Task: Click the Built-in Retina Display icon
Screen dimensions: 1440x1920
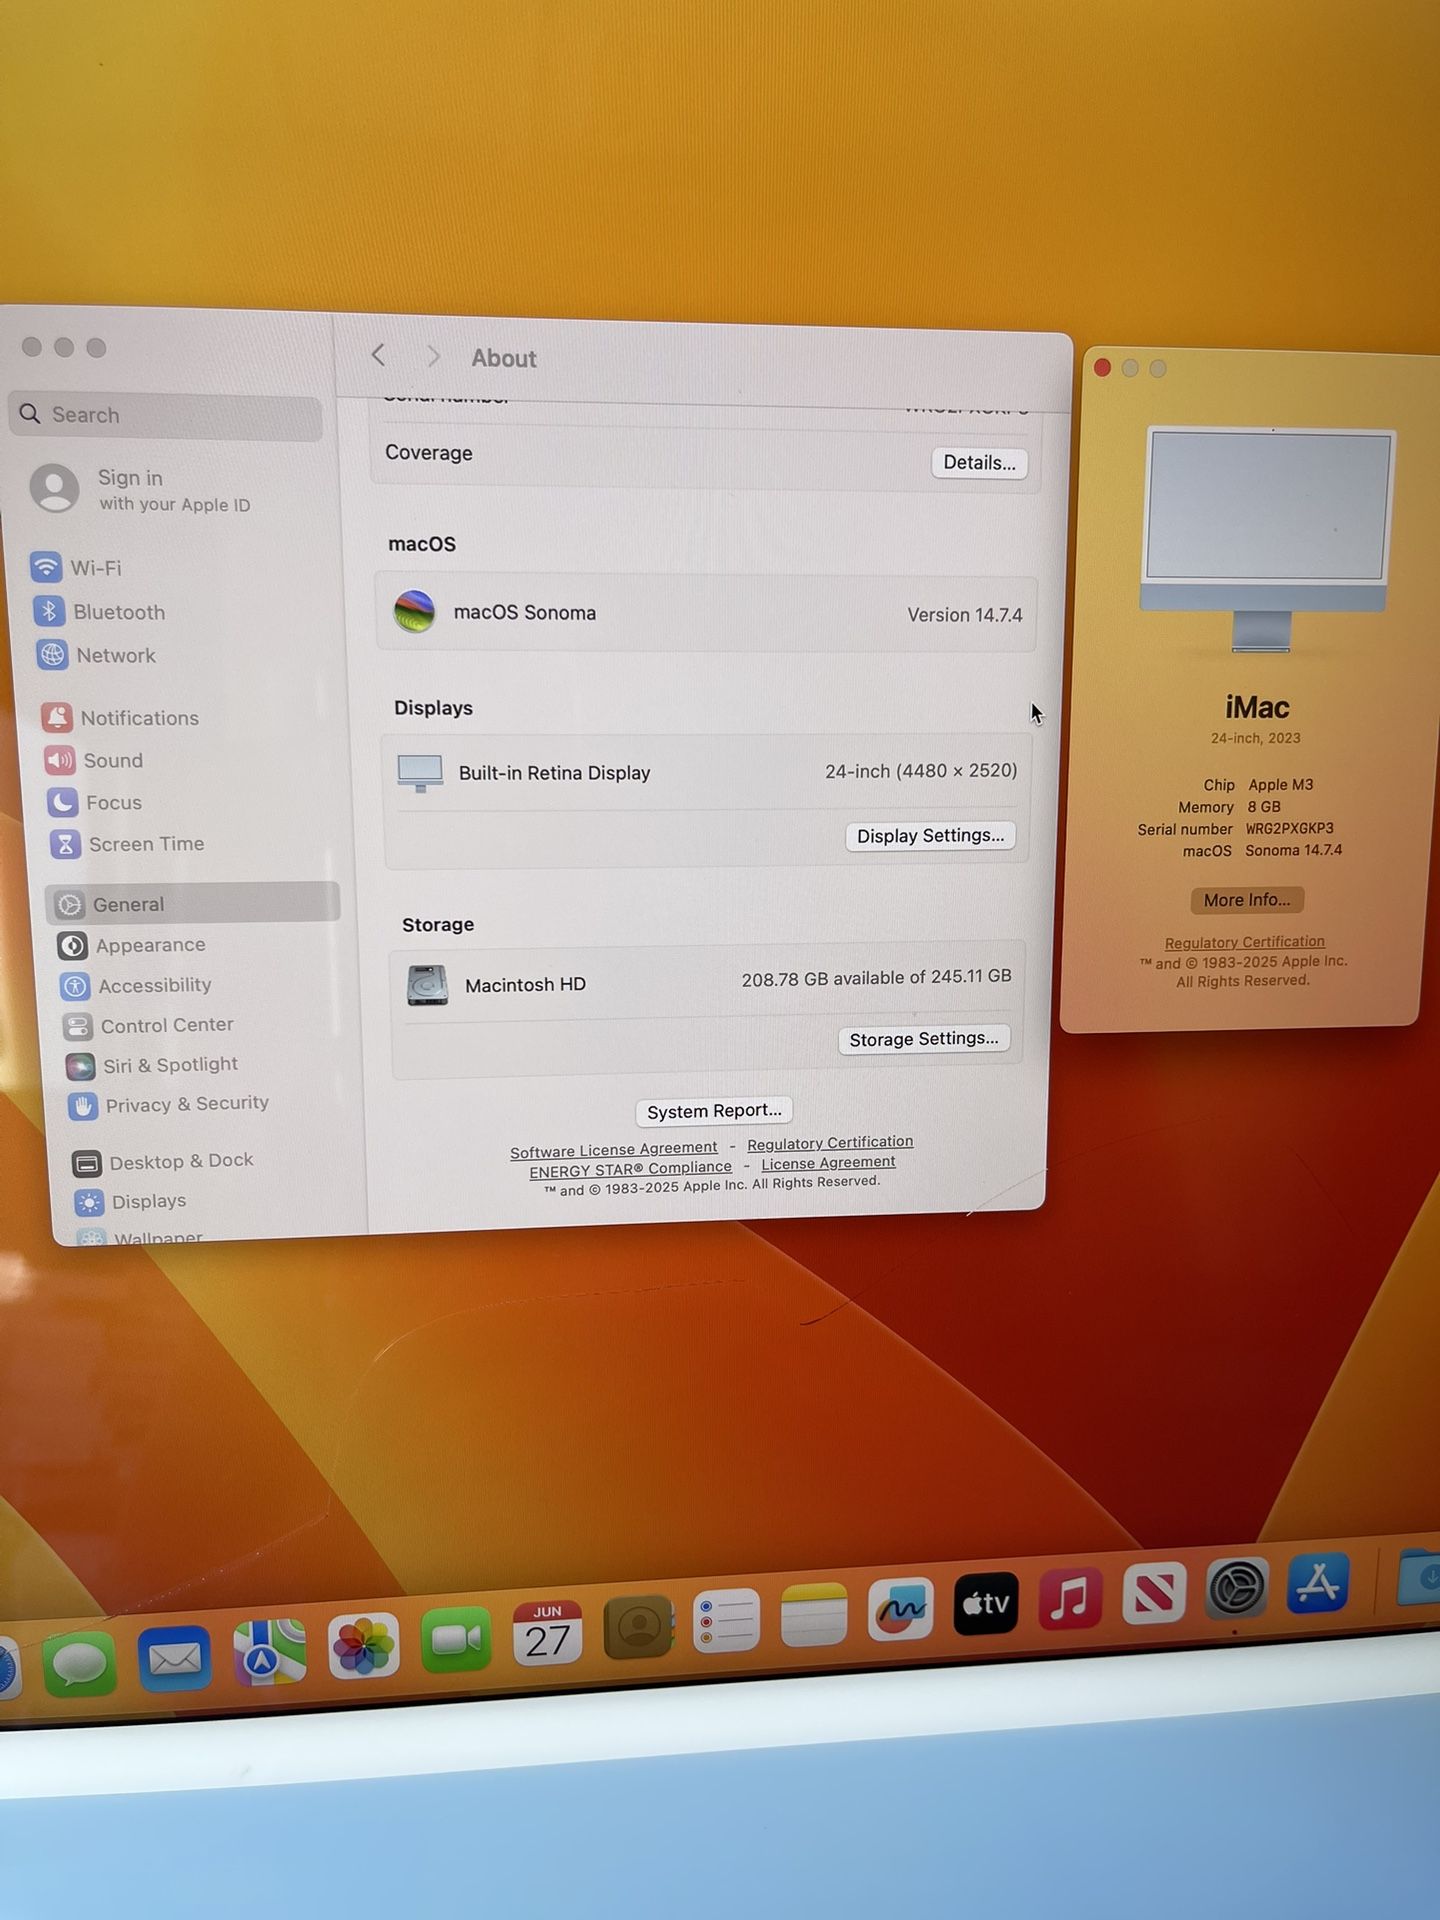Action: coord(420,773)
